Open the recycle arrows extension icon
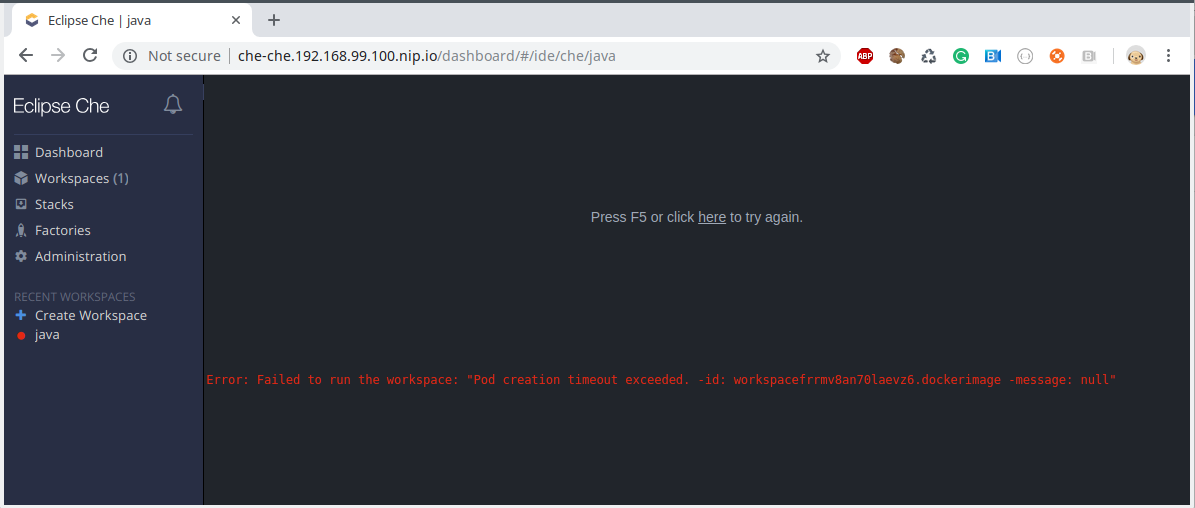1195x508 pixels. (x=928, y=56)
